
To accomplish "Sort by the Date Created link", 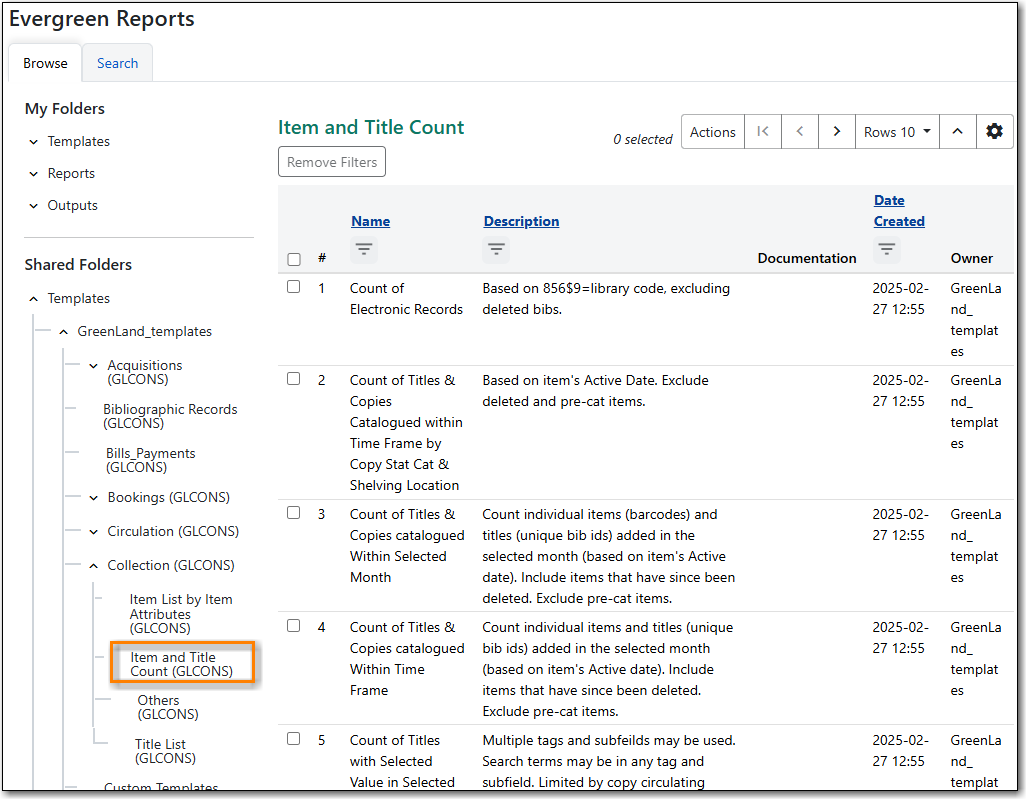I will [x=897, y=210].
